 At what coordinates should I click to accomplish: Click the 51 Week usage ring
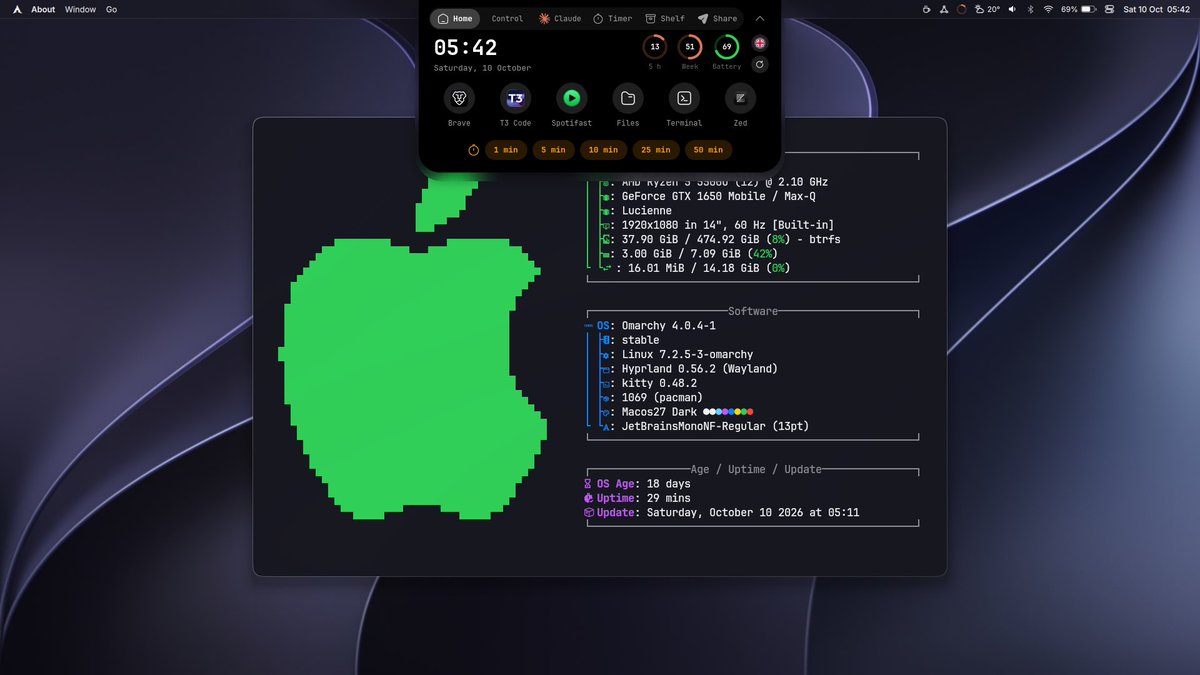tap(690, 47)
